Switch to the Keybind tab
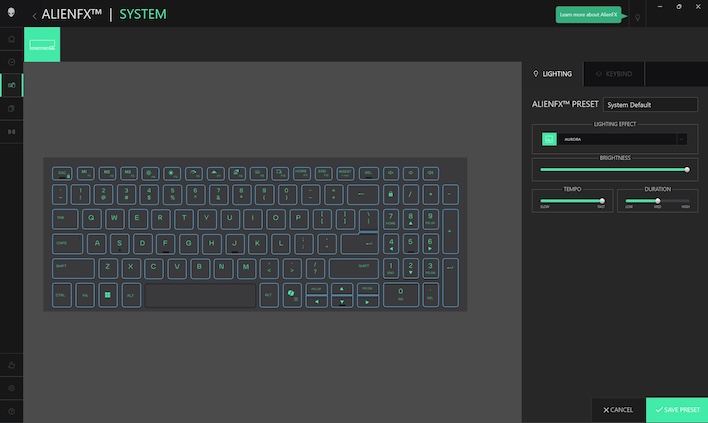 click(612, 74)
